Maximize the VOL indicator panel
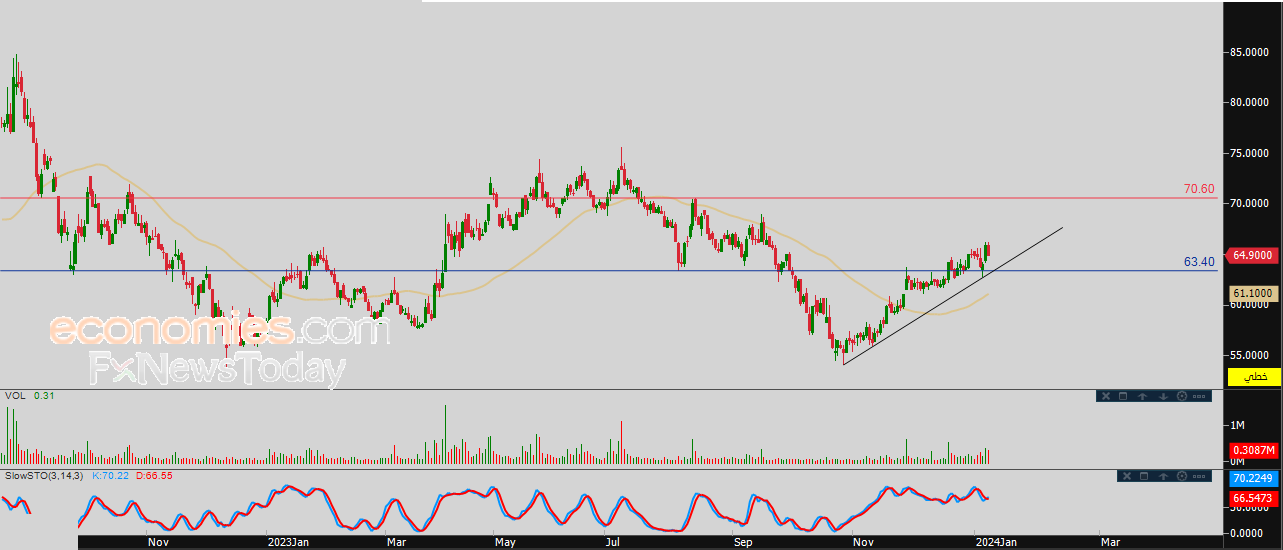Image resolution: width=1283 pixels, height=550 pixels. pos(1123,396)
